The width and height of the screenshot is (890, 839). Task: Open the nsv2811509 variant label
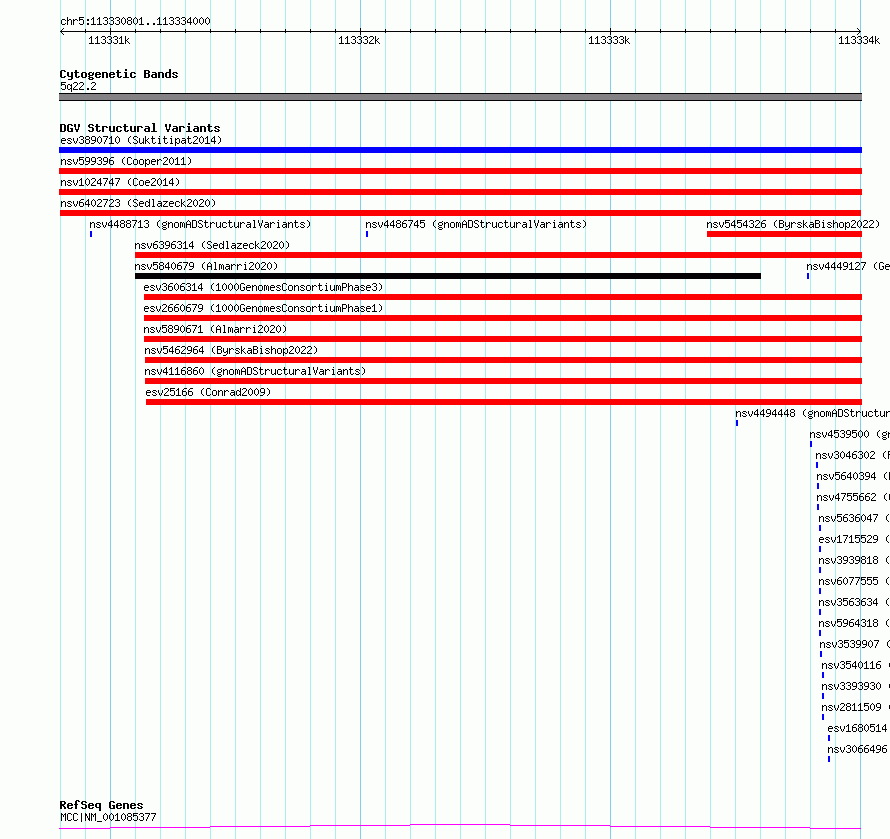855,707
